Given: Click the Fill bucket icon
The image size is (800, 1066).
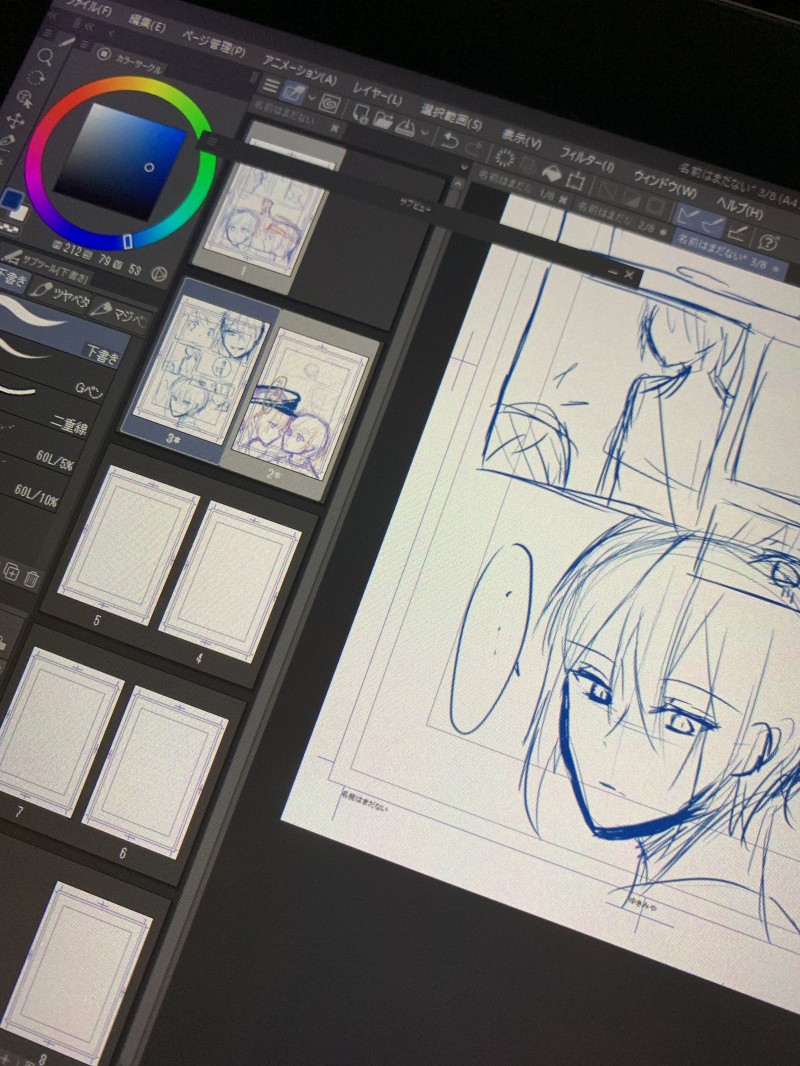Looking at the screenshot, I should pyautogui.click(x=552, y=173).
